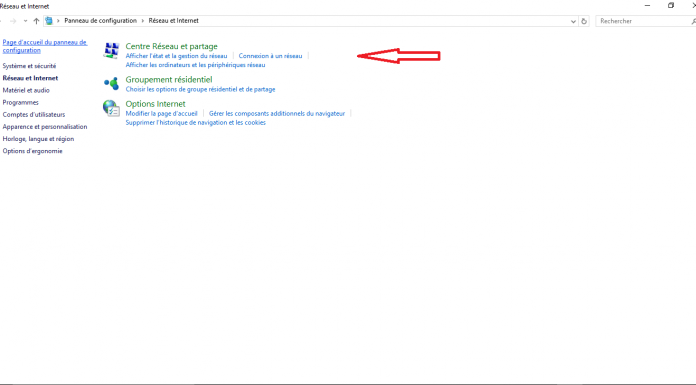Image resolution: width=696 pixels, height=385 pixels.
Task: Refresh the Control Panel view
Action: pos(584,21)
